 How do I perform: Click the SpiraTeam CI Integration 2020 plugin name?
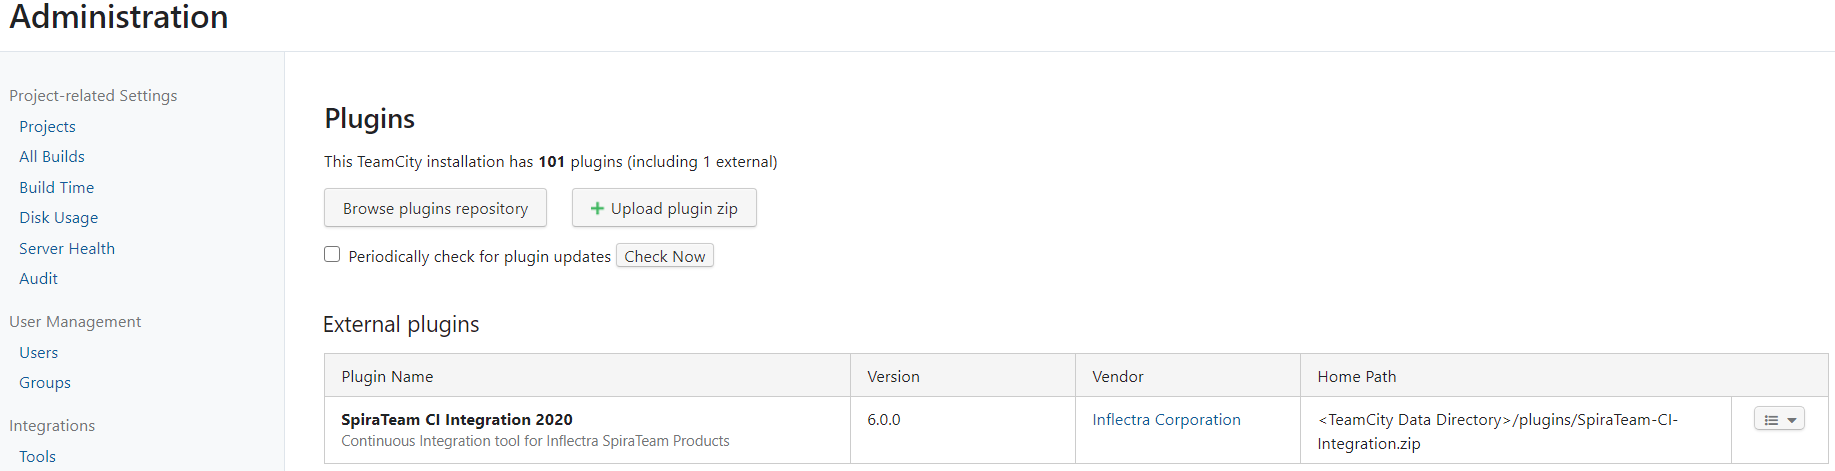(x=457, y=419)
